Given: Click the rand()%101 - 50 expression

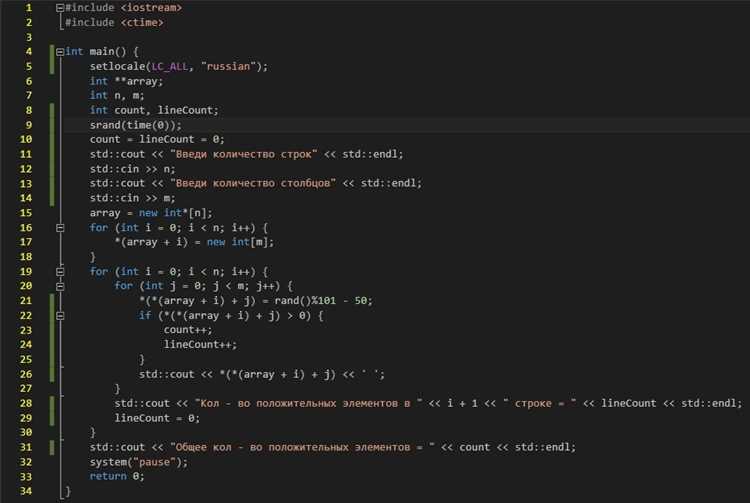Looking at the screenshot, I should coord(323,301).
